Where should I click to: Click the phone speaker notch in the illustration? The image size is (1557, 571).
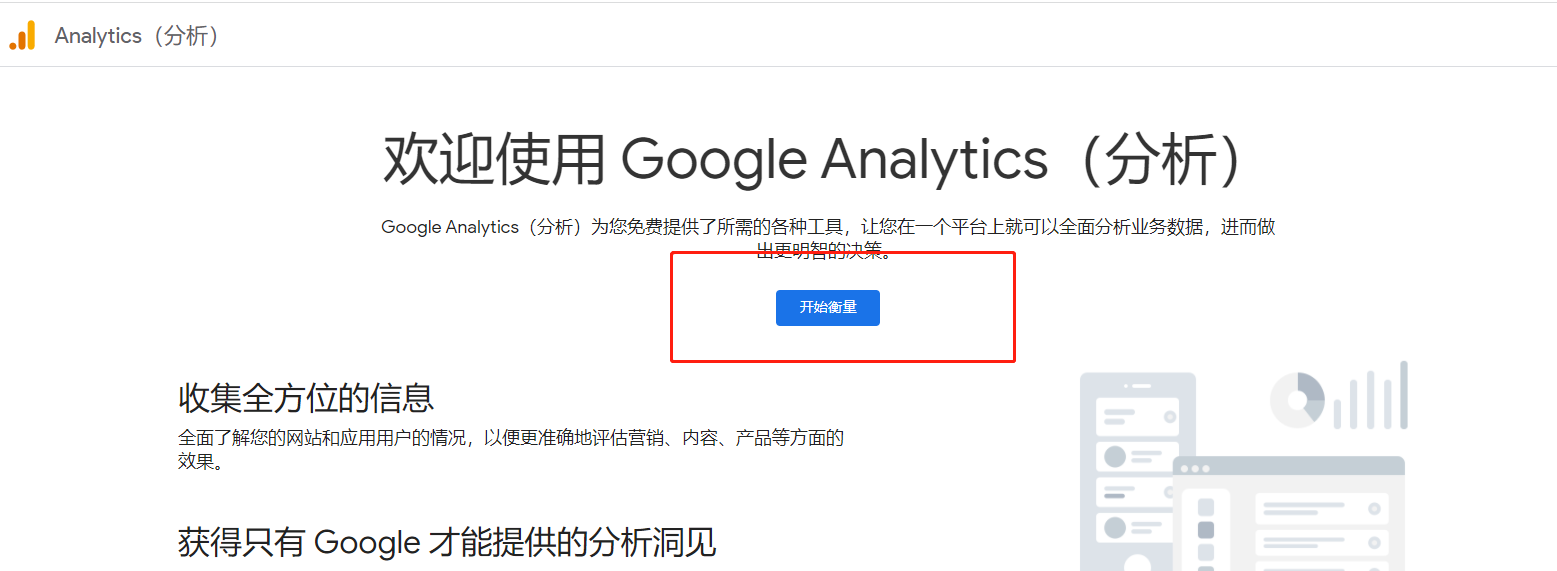coord(1138,385)
